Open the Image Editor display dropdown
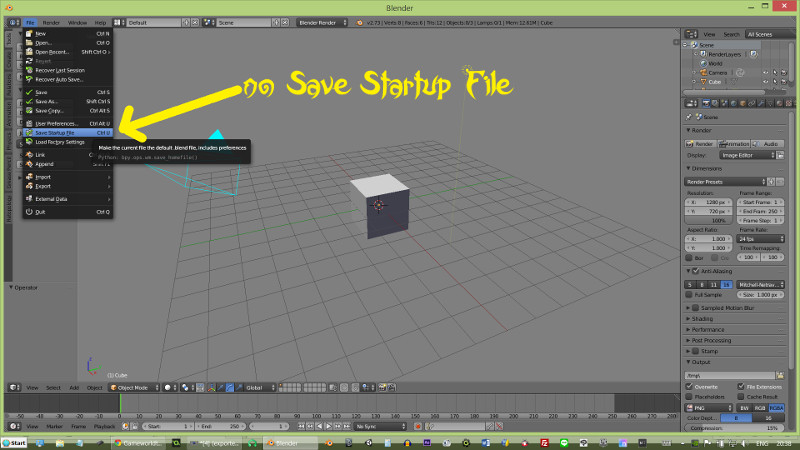800x450 pixels. click(x=747, y=155)
